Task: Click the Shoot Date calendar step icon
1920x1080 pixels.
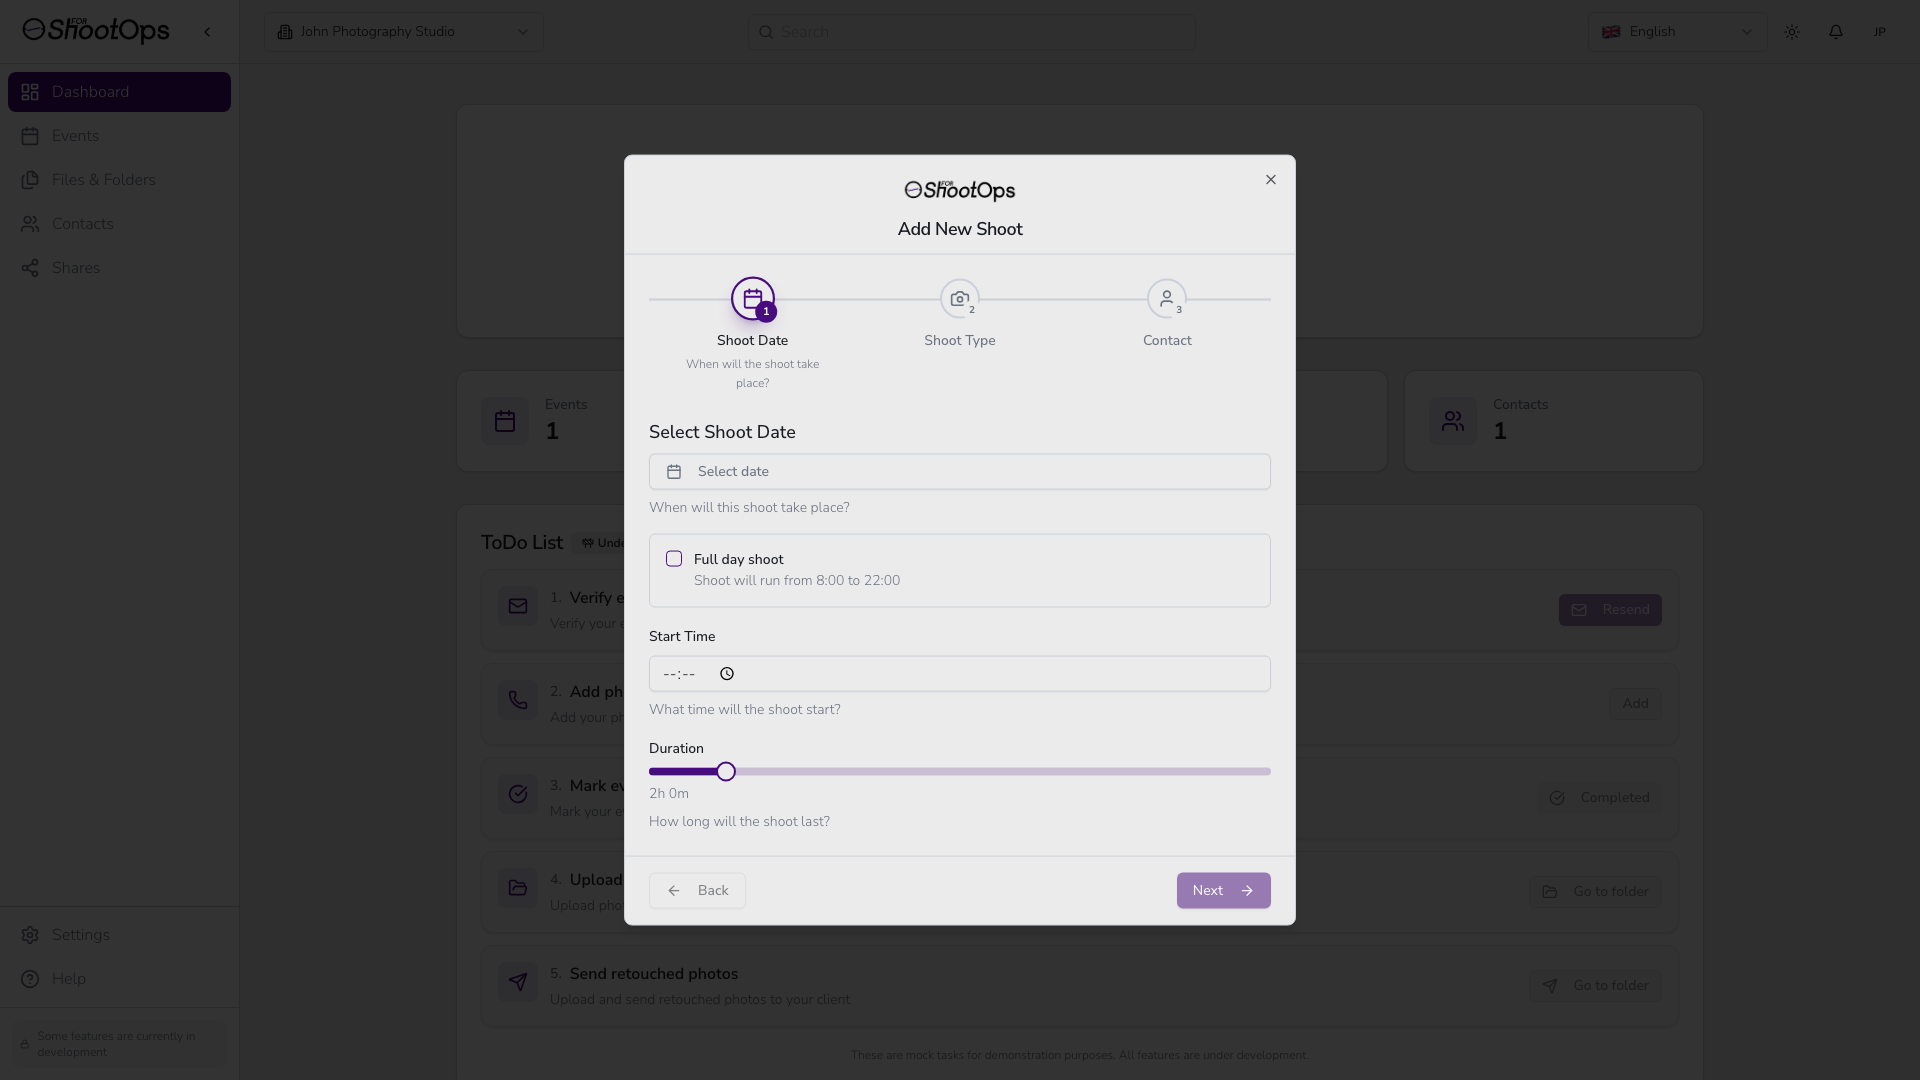Action: tap(752, 298)
